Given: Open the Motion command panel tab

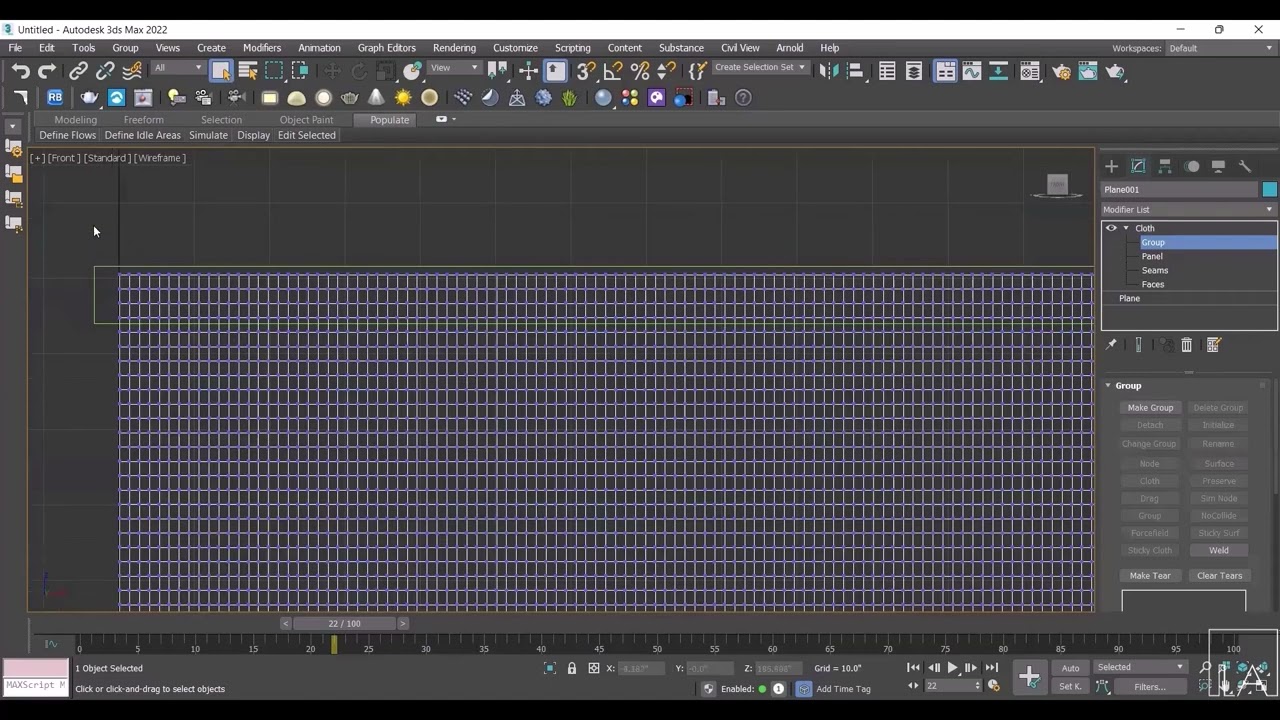Looking at the screenshot, I should 1192,166.
